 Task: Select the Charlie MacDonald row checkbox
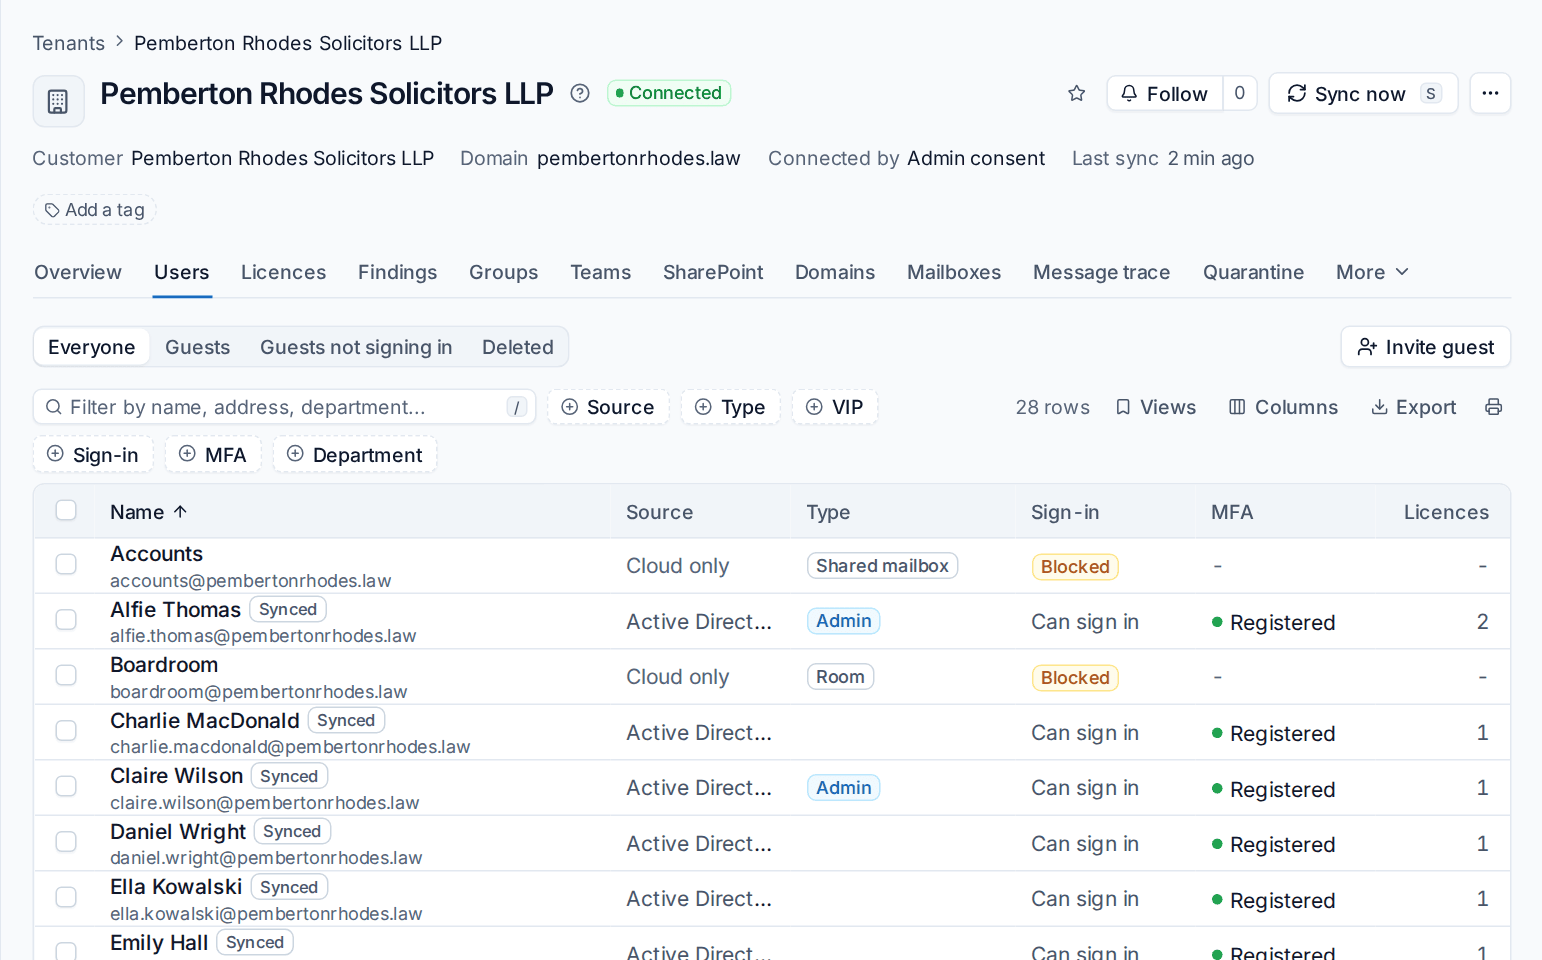click(66, 731)
